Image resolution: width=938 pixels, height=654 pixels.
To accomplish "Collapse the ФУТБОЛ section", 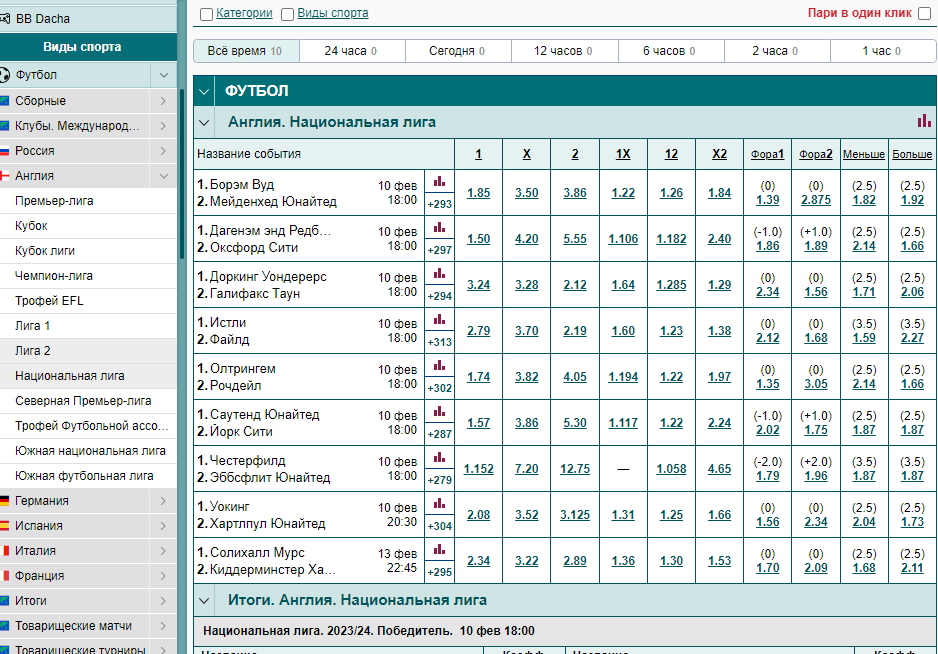I will click(x=204, y=92).
